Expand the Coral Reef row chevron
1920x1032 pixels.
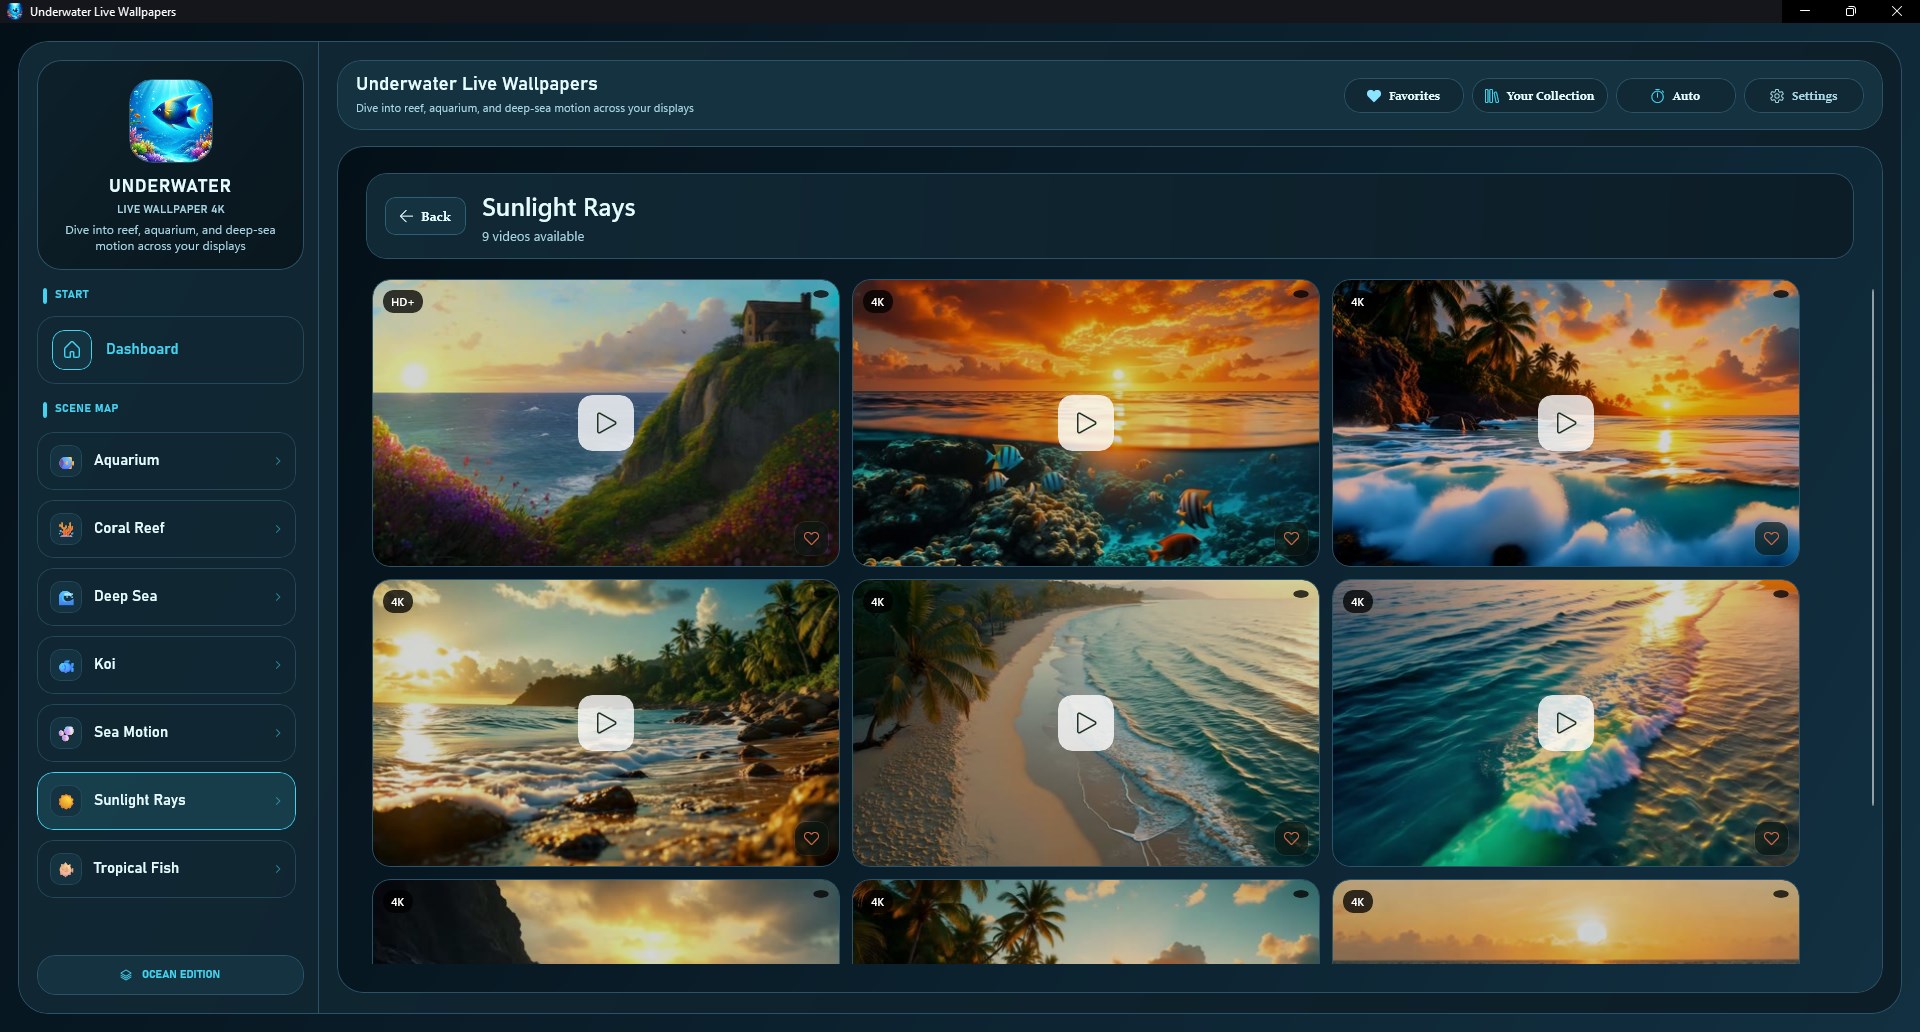pos(278,529)
